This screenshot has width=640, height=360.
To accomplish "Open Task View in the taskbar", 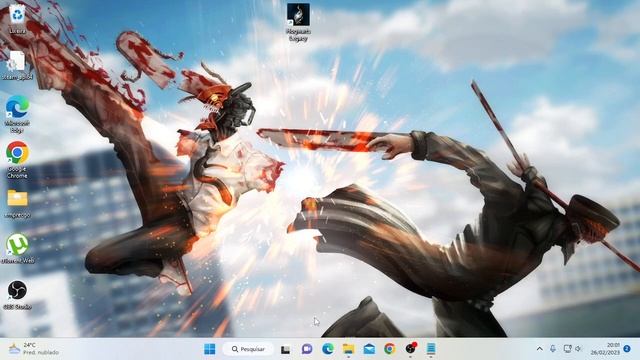I will tap(285, 349).
